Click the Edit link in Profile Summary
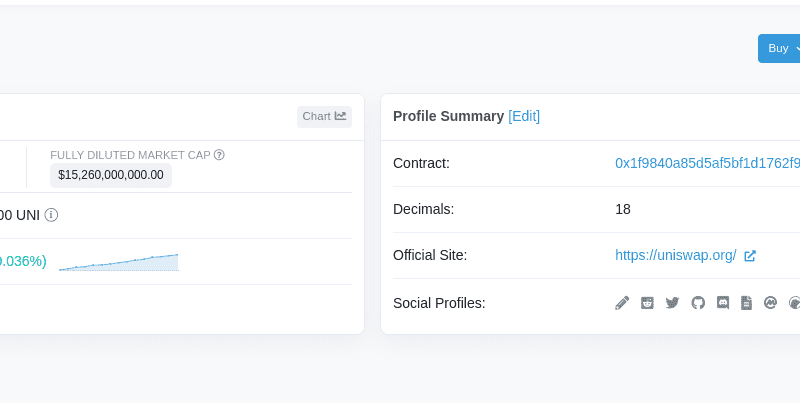Image resolution: width=800 pixels, height=403 pixels. [524, 116]
